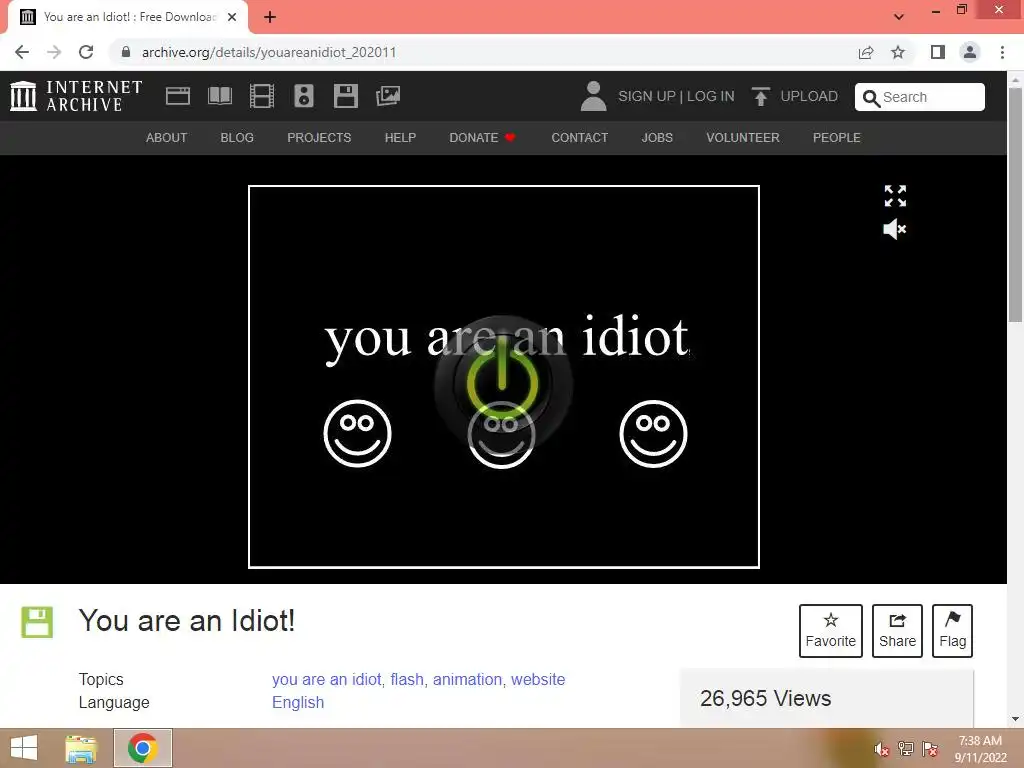Focus the address bar URL
This screenshot has height=768, width=1024.
tap(269, 52)
